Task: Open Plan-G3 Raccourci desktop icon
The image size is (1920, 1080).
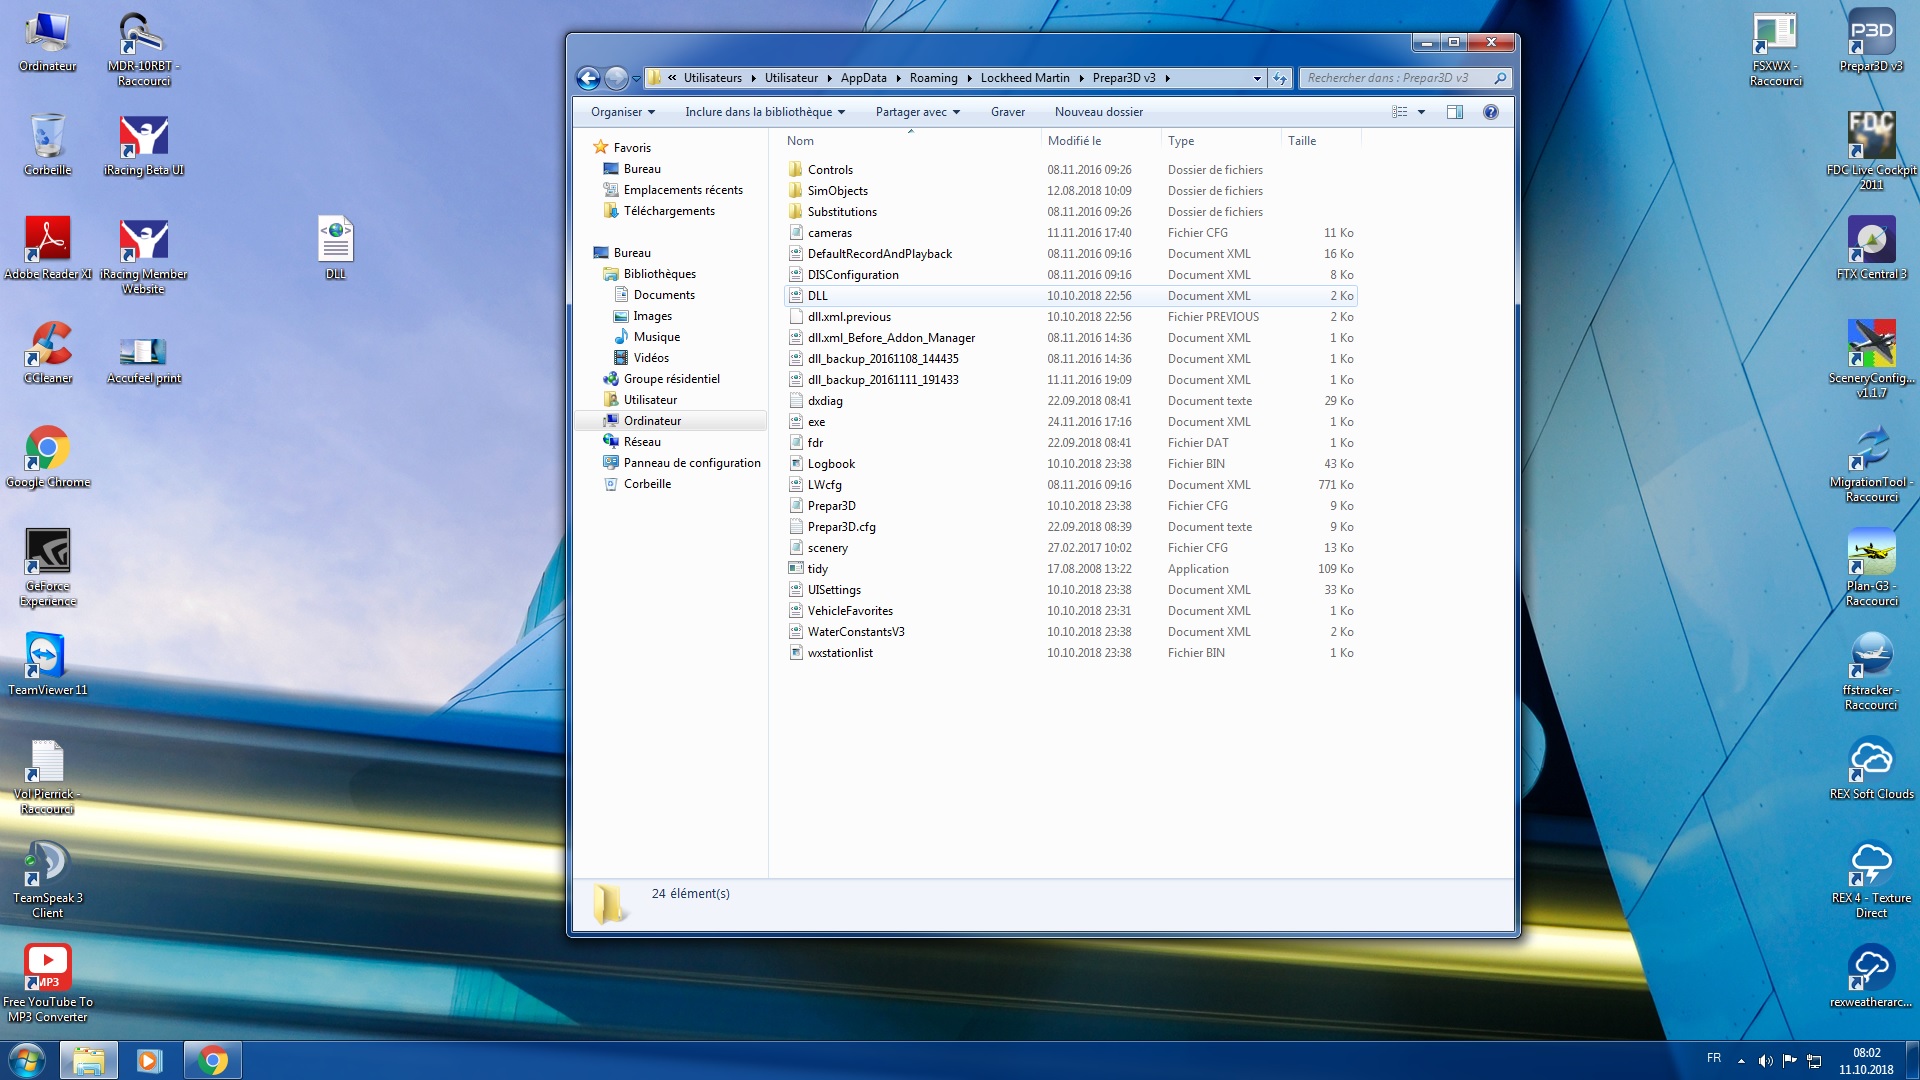Action: [x=1871, y=566]
